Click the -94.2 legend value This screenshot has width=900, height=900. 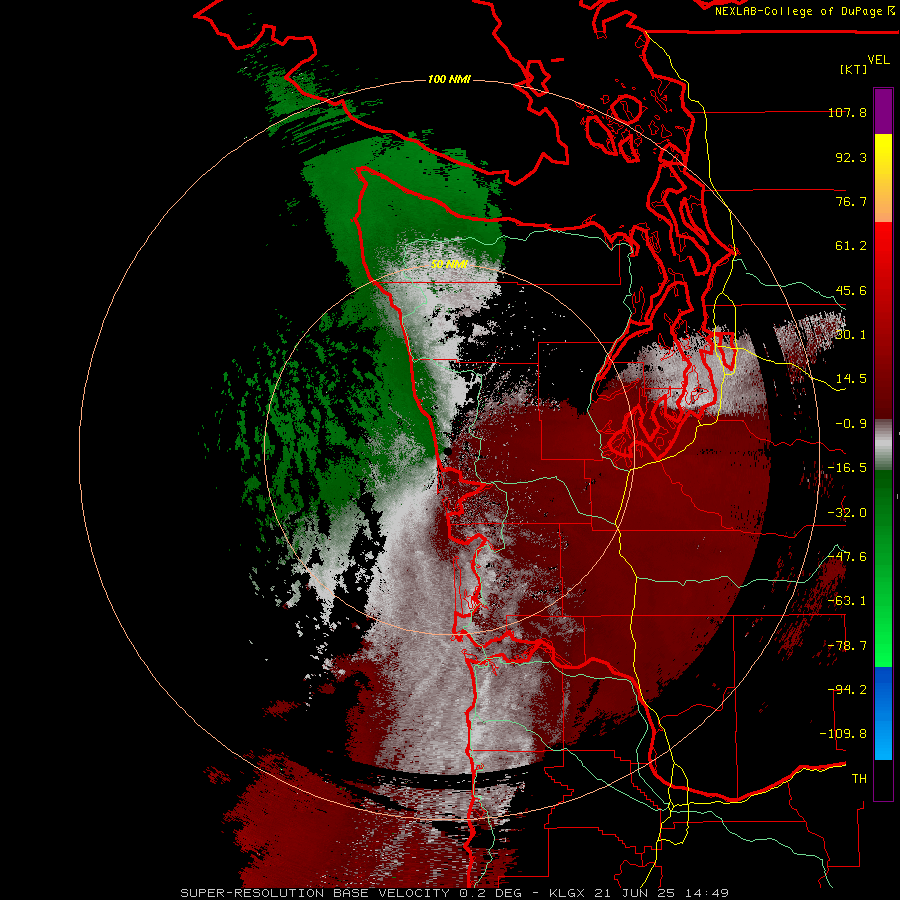(847, 690)
